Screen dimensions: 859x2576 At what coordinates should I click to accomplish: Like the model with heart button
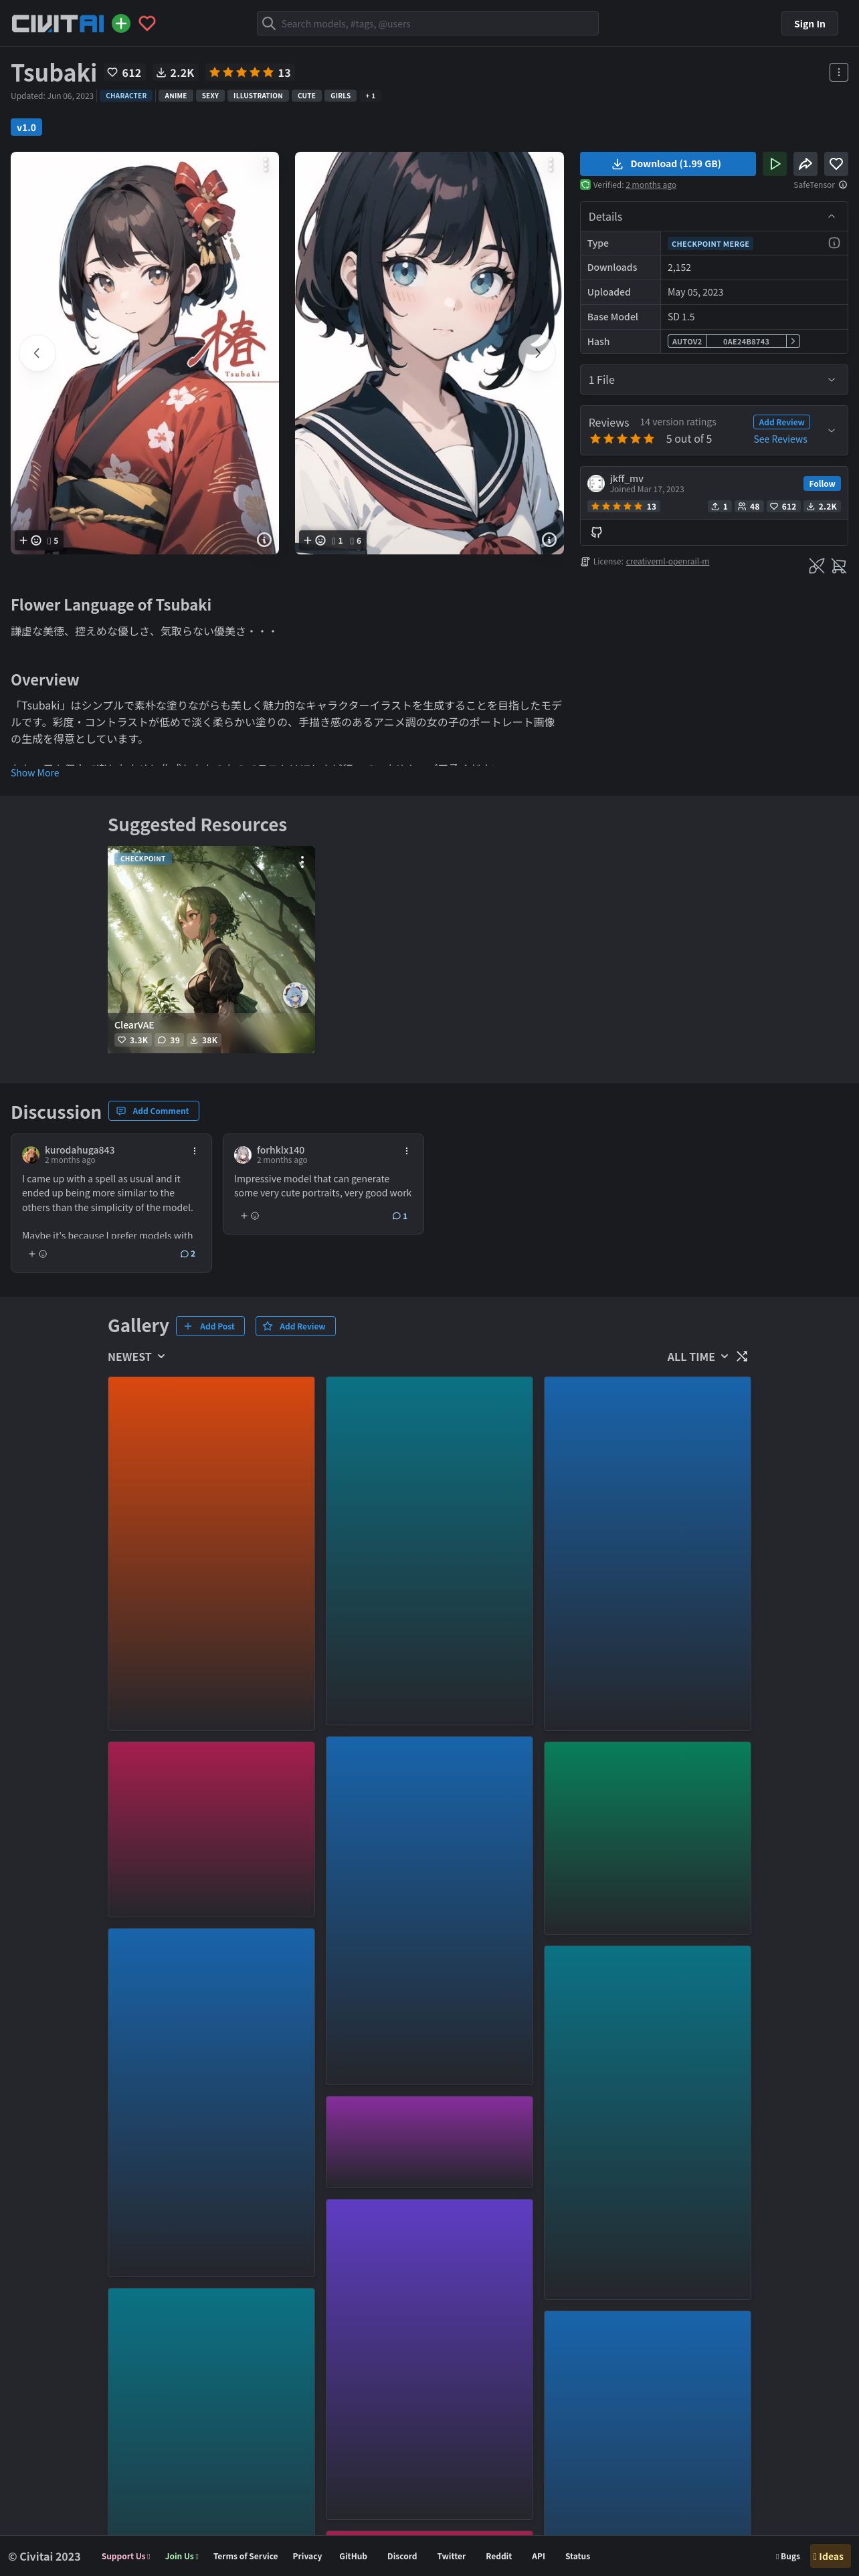point(836,164)
